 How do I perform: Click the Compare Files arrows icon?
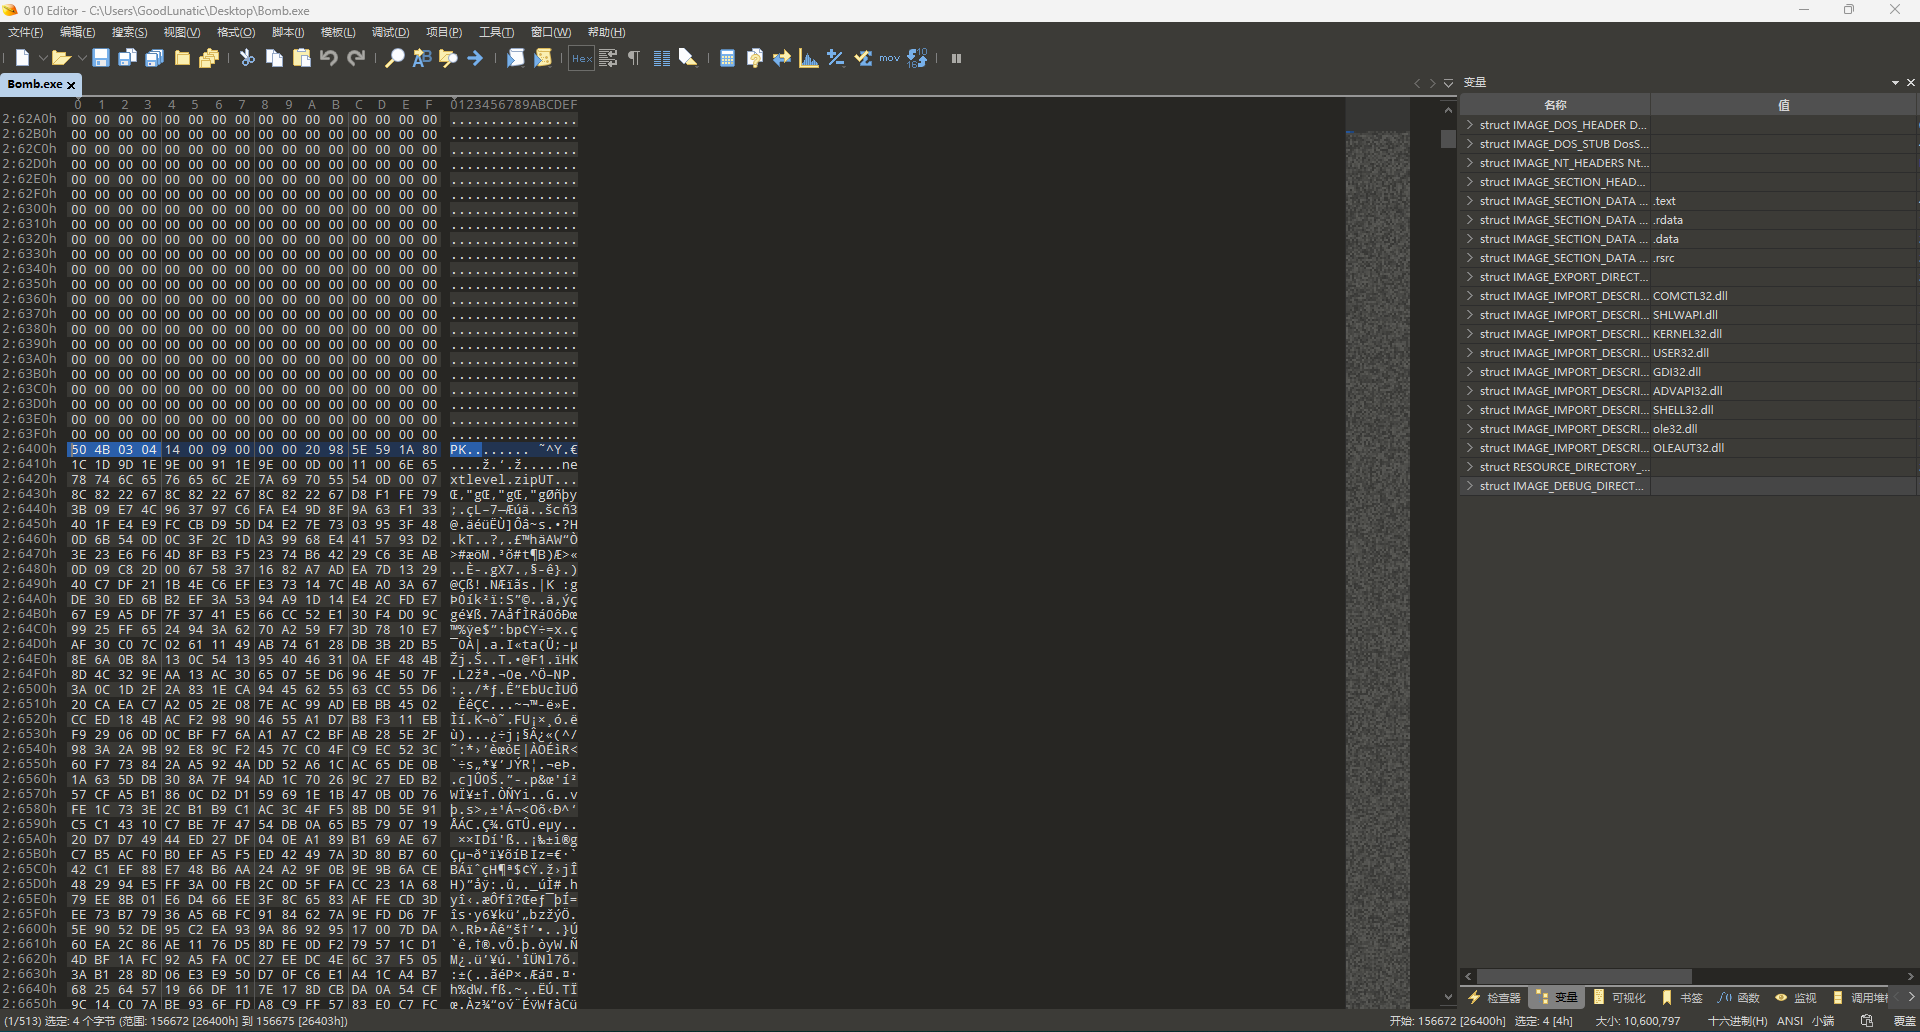(781, 58)
